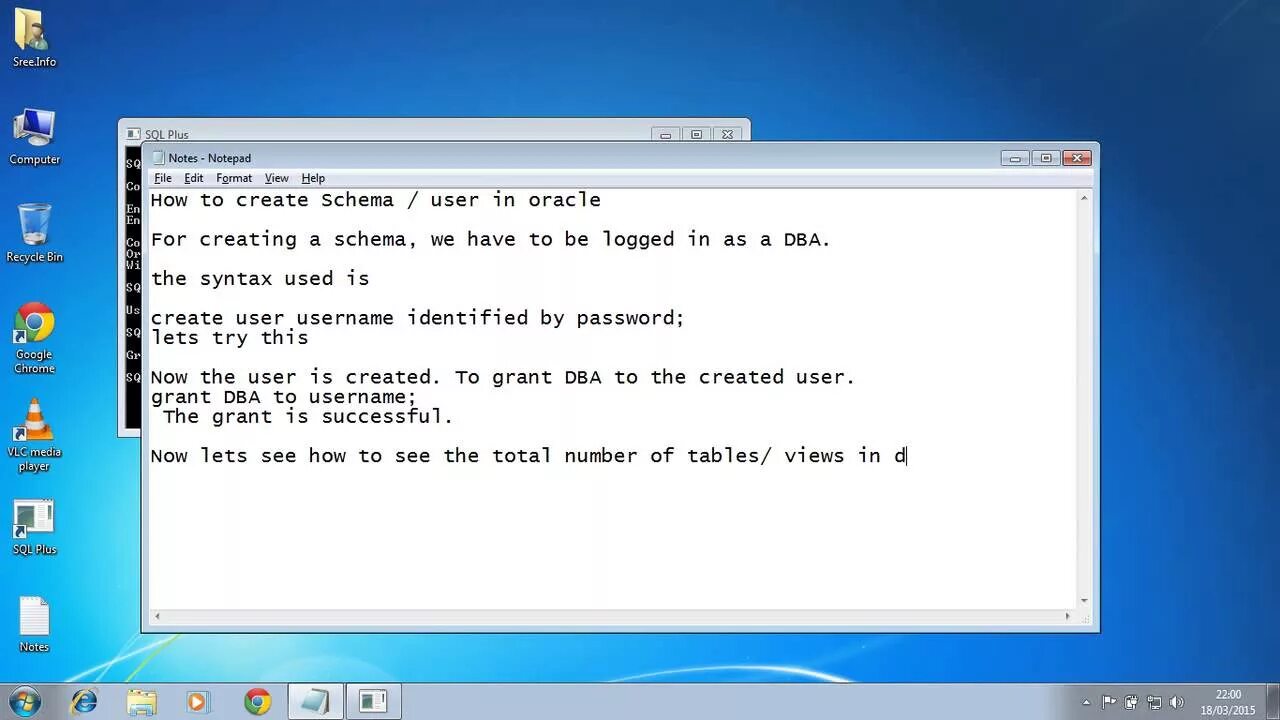Click the line "How to create Schema / user in oracle"

376,200
